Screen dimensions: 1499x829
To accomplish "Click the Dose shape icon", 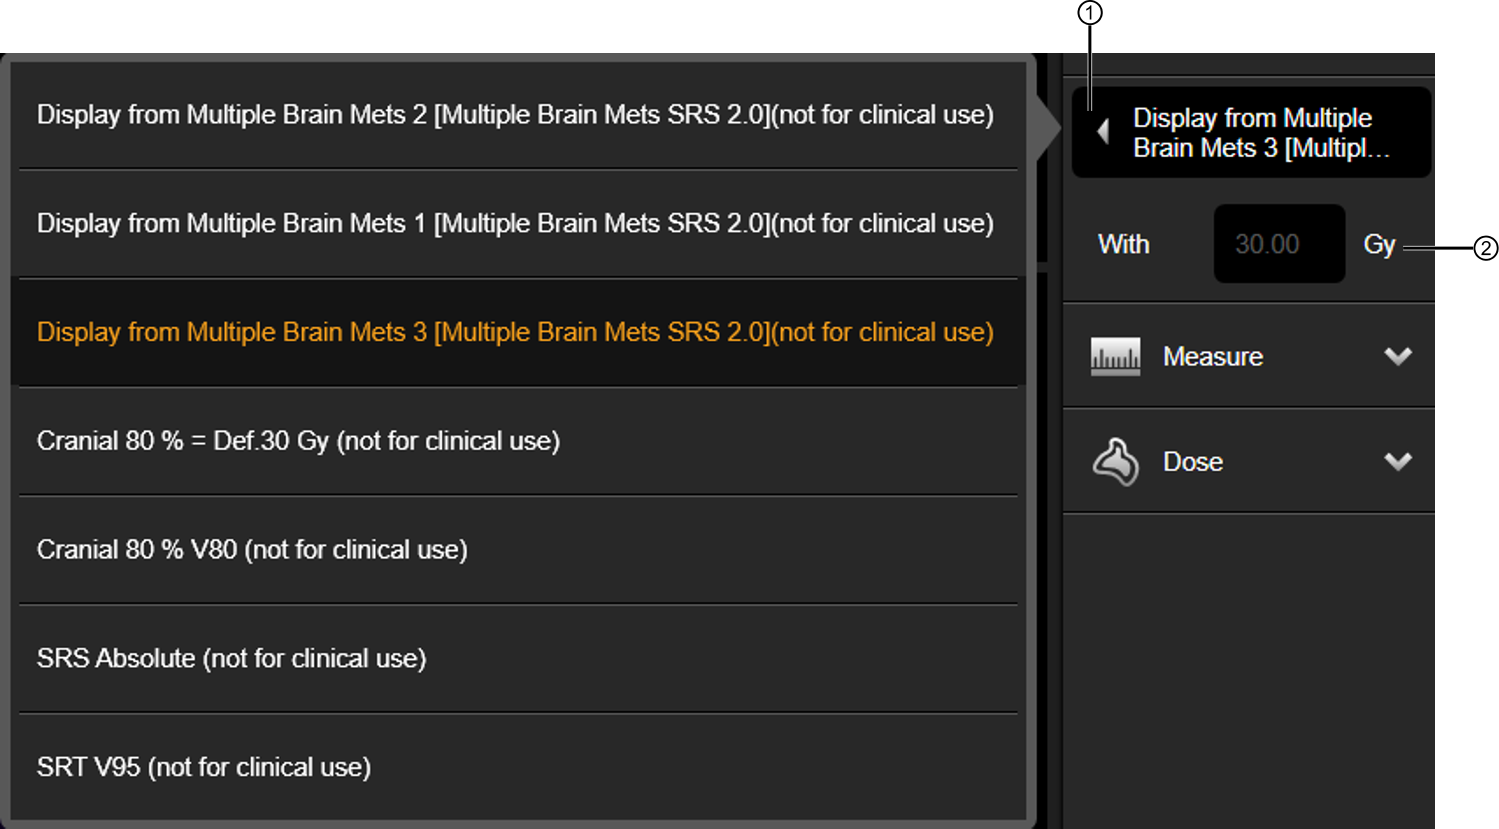I will click(x=1115, y=462).
